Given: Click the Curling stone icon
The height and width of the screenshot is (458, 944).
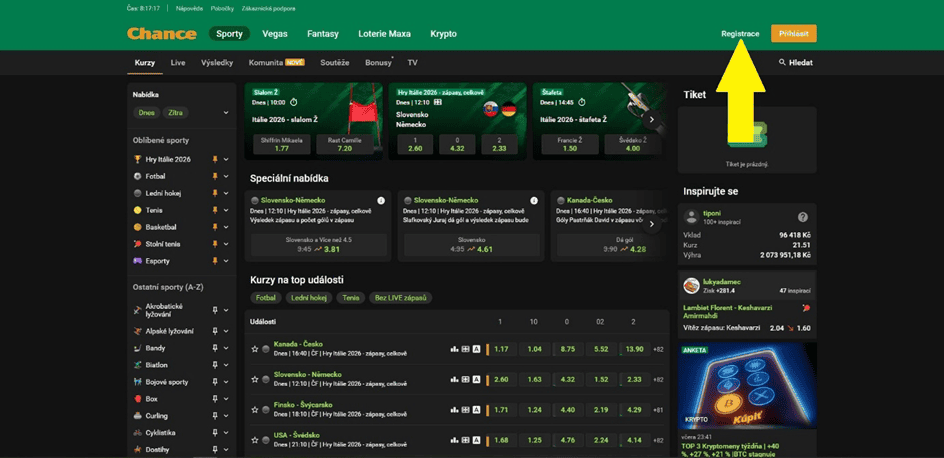Looking at the screenshot, I should click(138, 415).
